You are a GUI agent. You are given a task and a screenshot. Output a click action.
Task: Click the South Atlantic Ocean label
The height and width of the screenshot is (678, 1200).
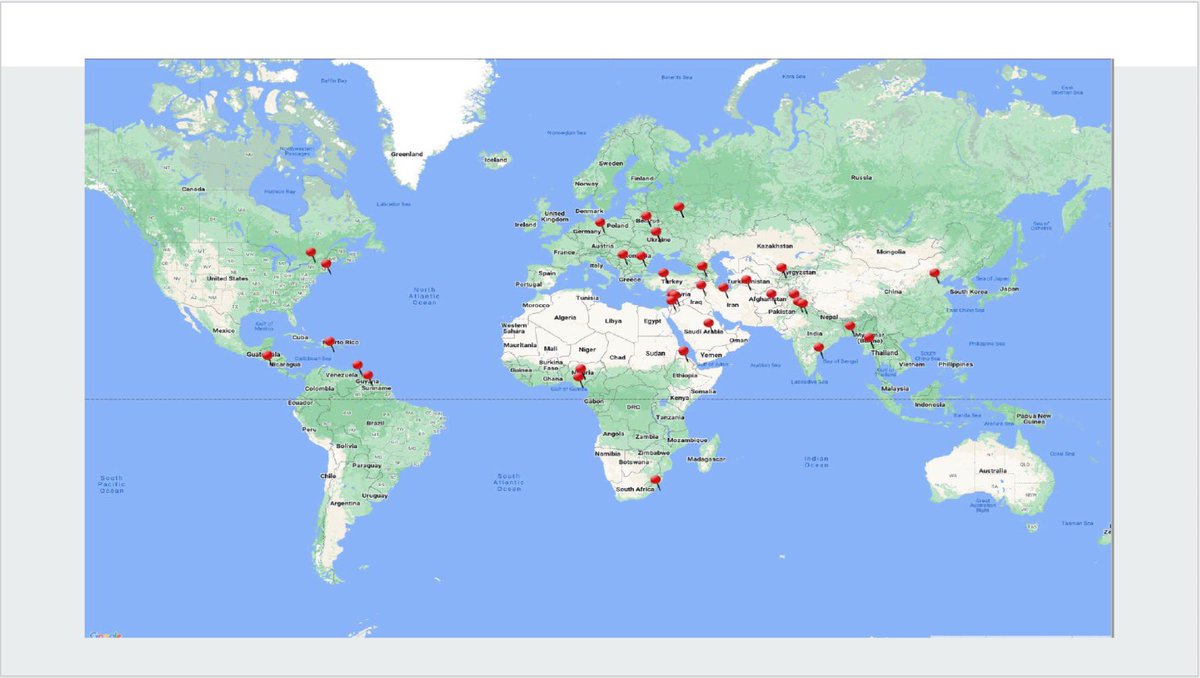coord(509,482)
